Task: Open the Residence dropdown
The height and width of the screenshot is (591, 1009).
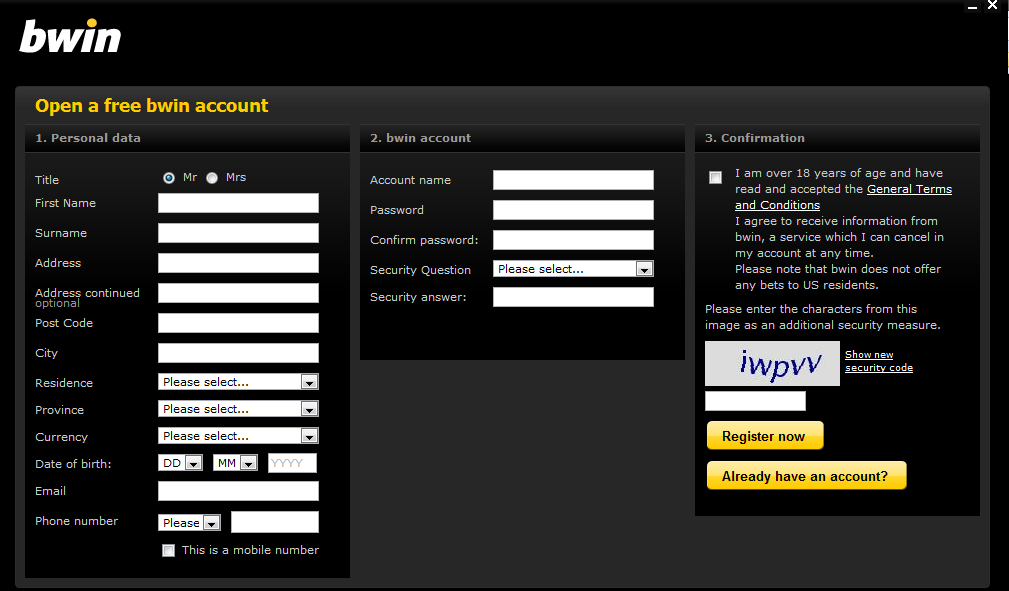Action: (310, 381)
